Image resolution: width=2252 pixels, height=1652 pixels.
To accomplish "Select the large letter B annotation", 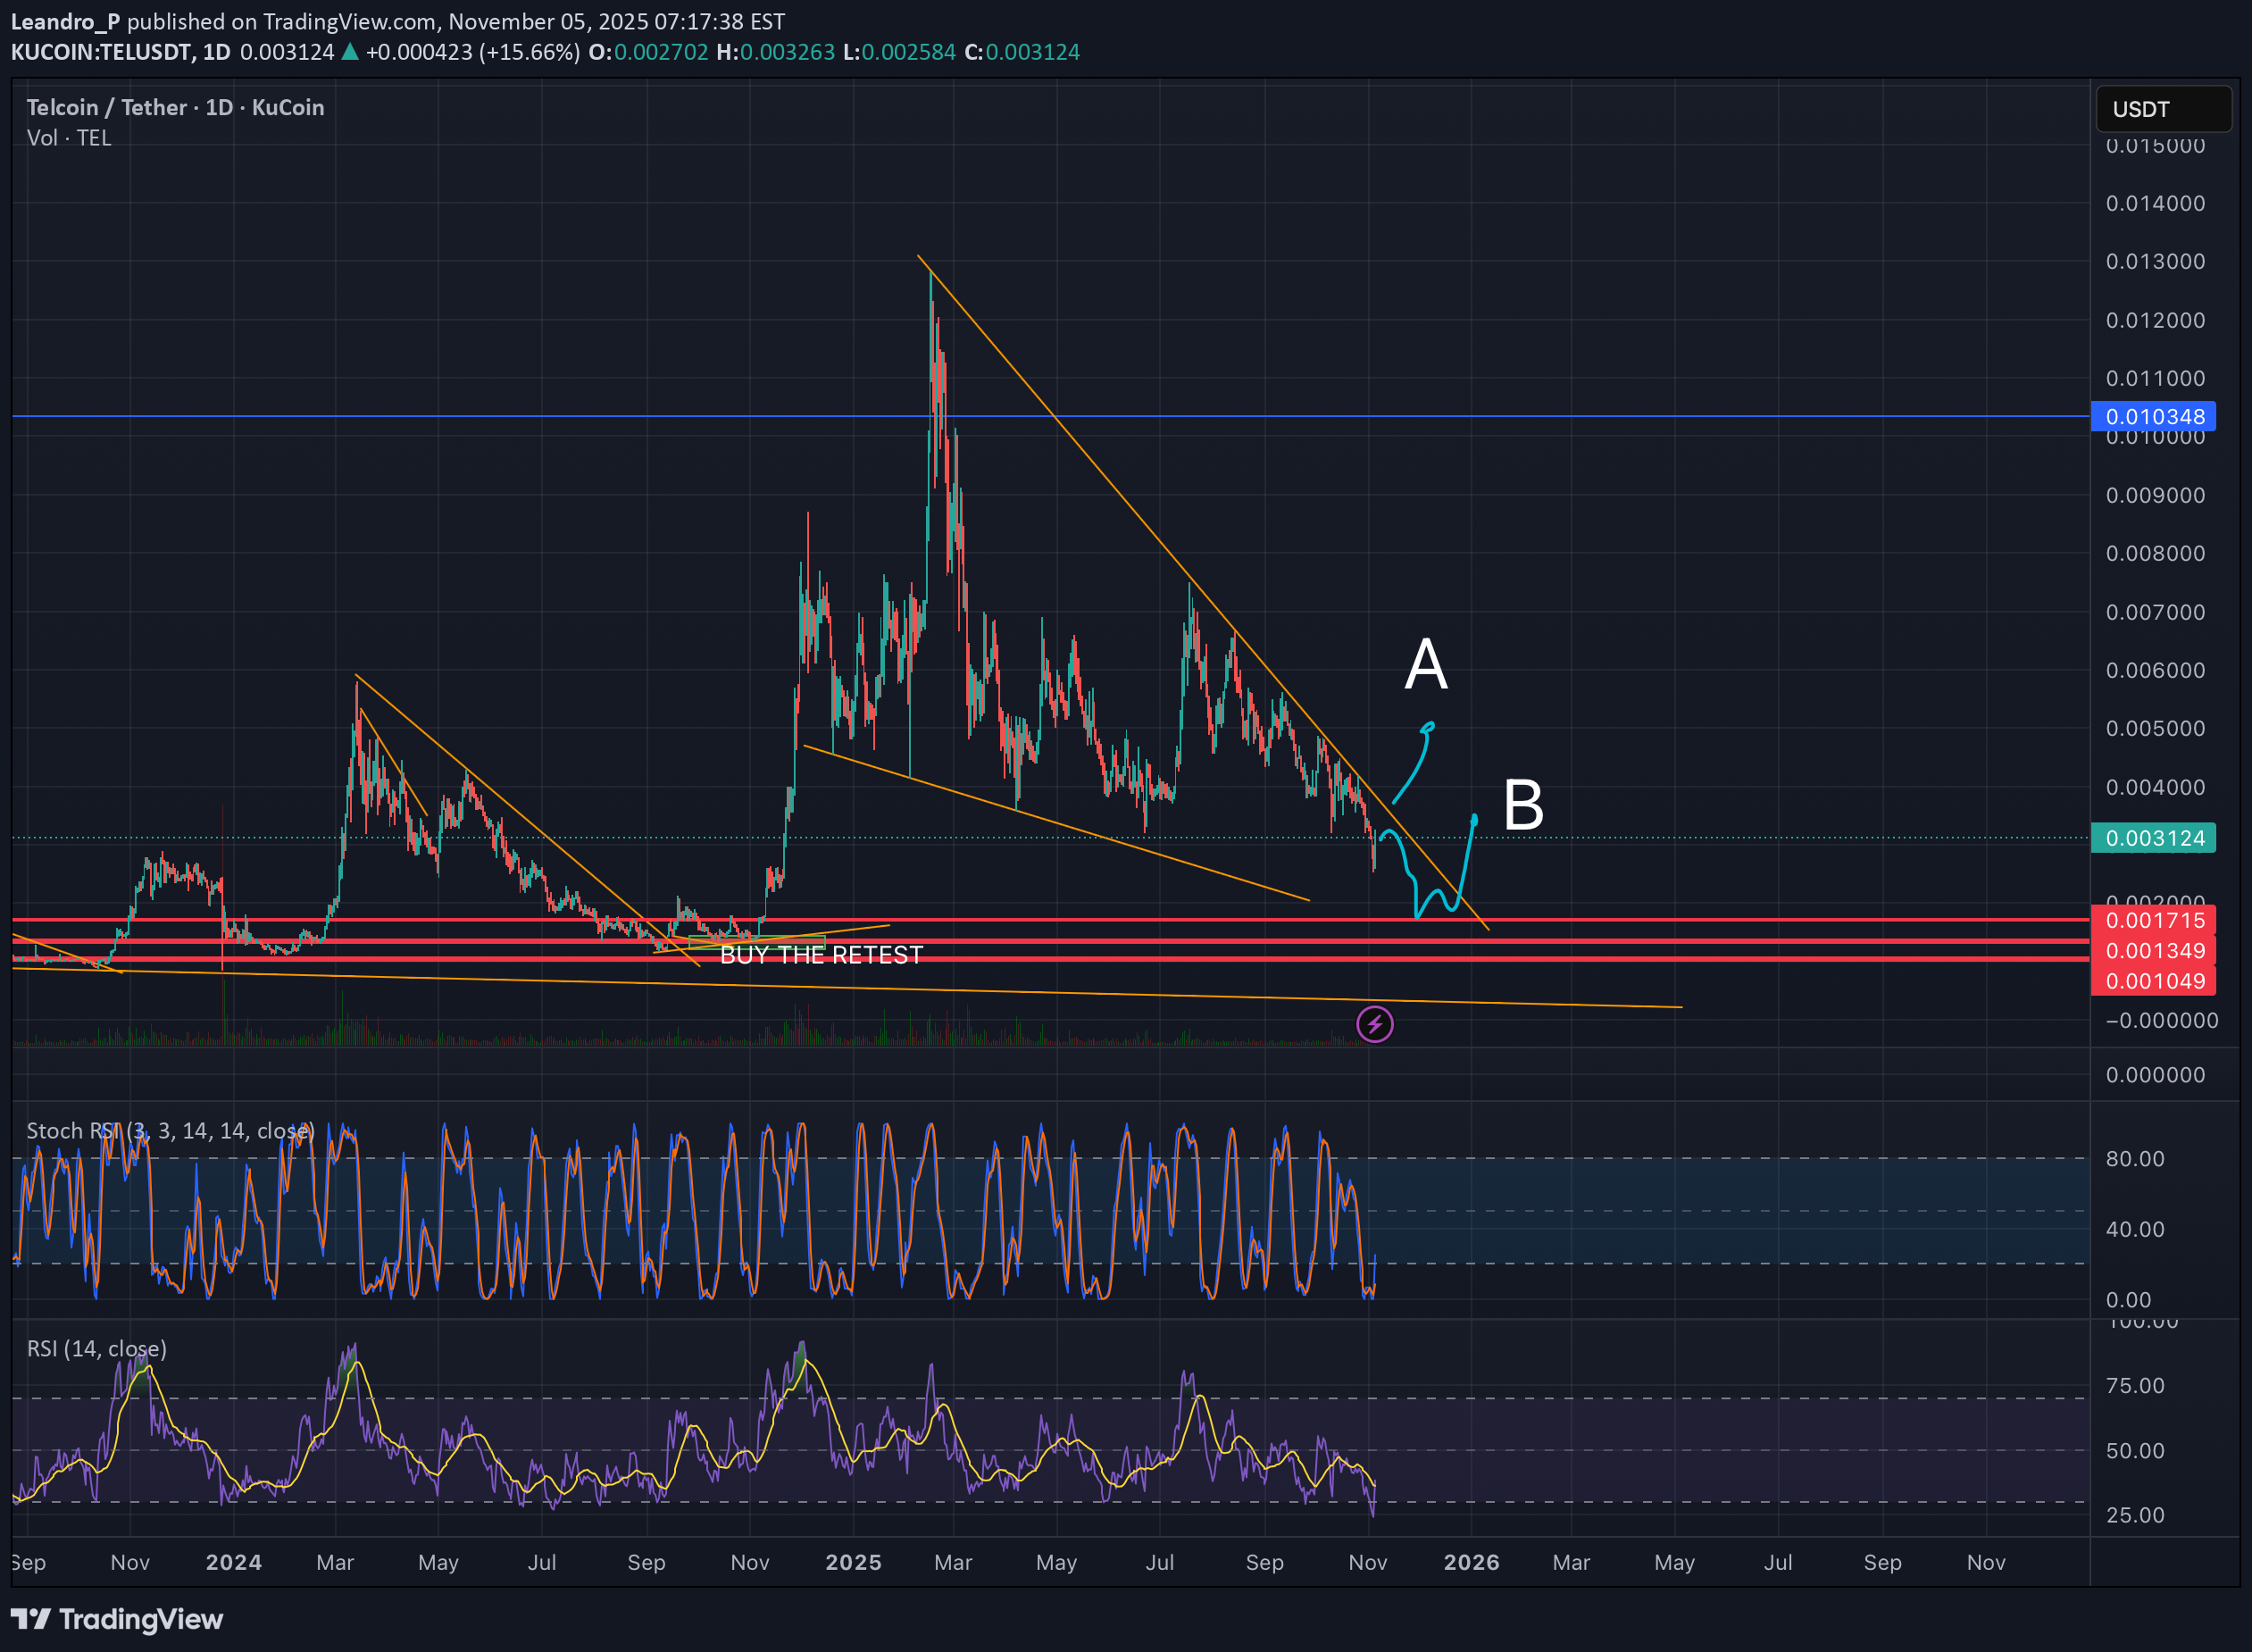I will pyautogui.click(x=1523, y=805).
